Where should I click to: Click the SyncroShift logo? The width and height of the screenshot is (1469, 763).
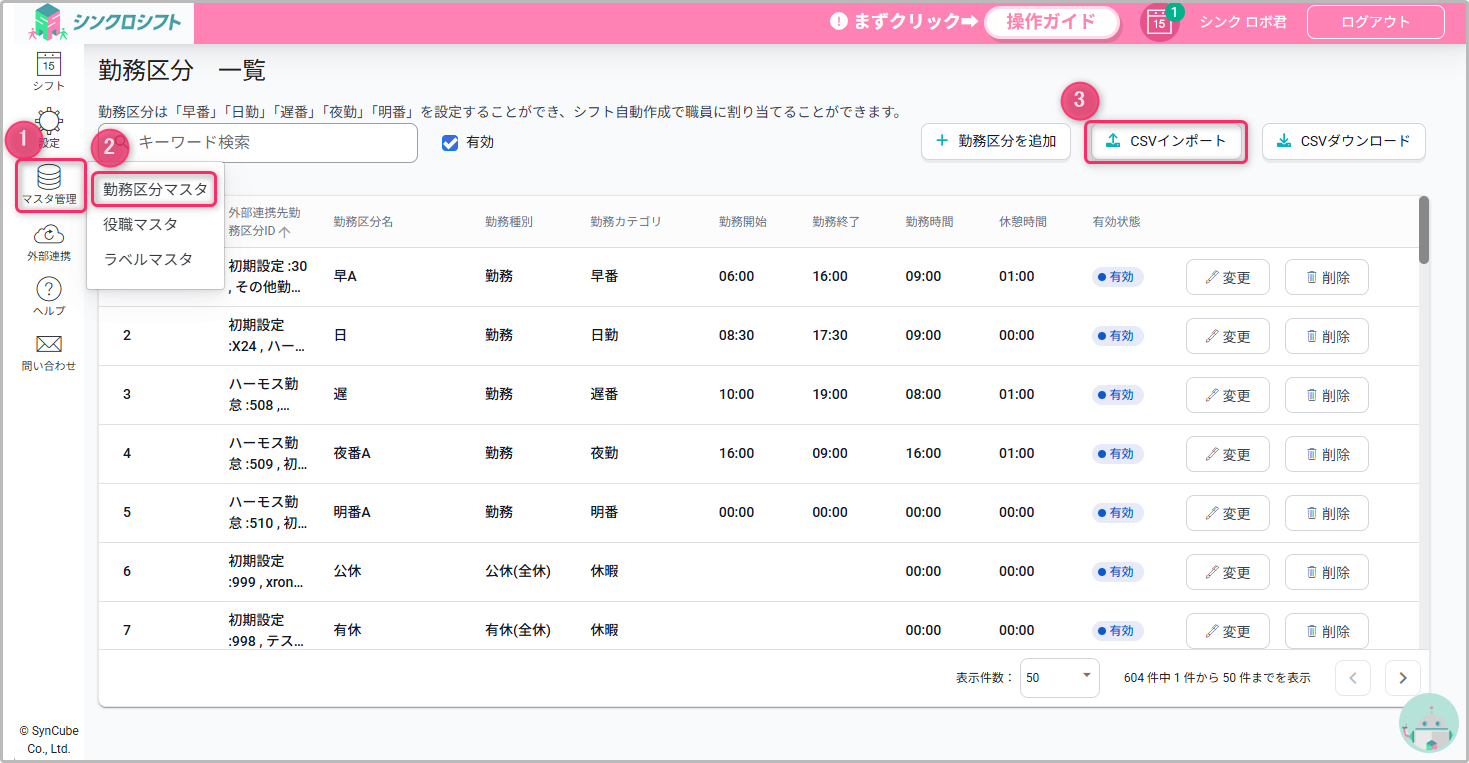point(106,22)
